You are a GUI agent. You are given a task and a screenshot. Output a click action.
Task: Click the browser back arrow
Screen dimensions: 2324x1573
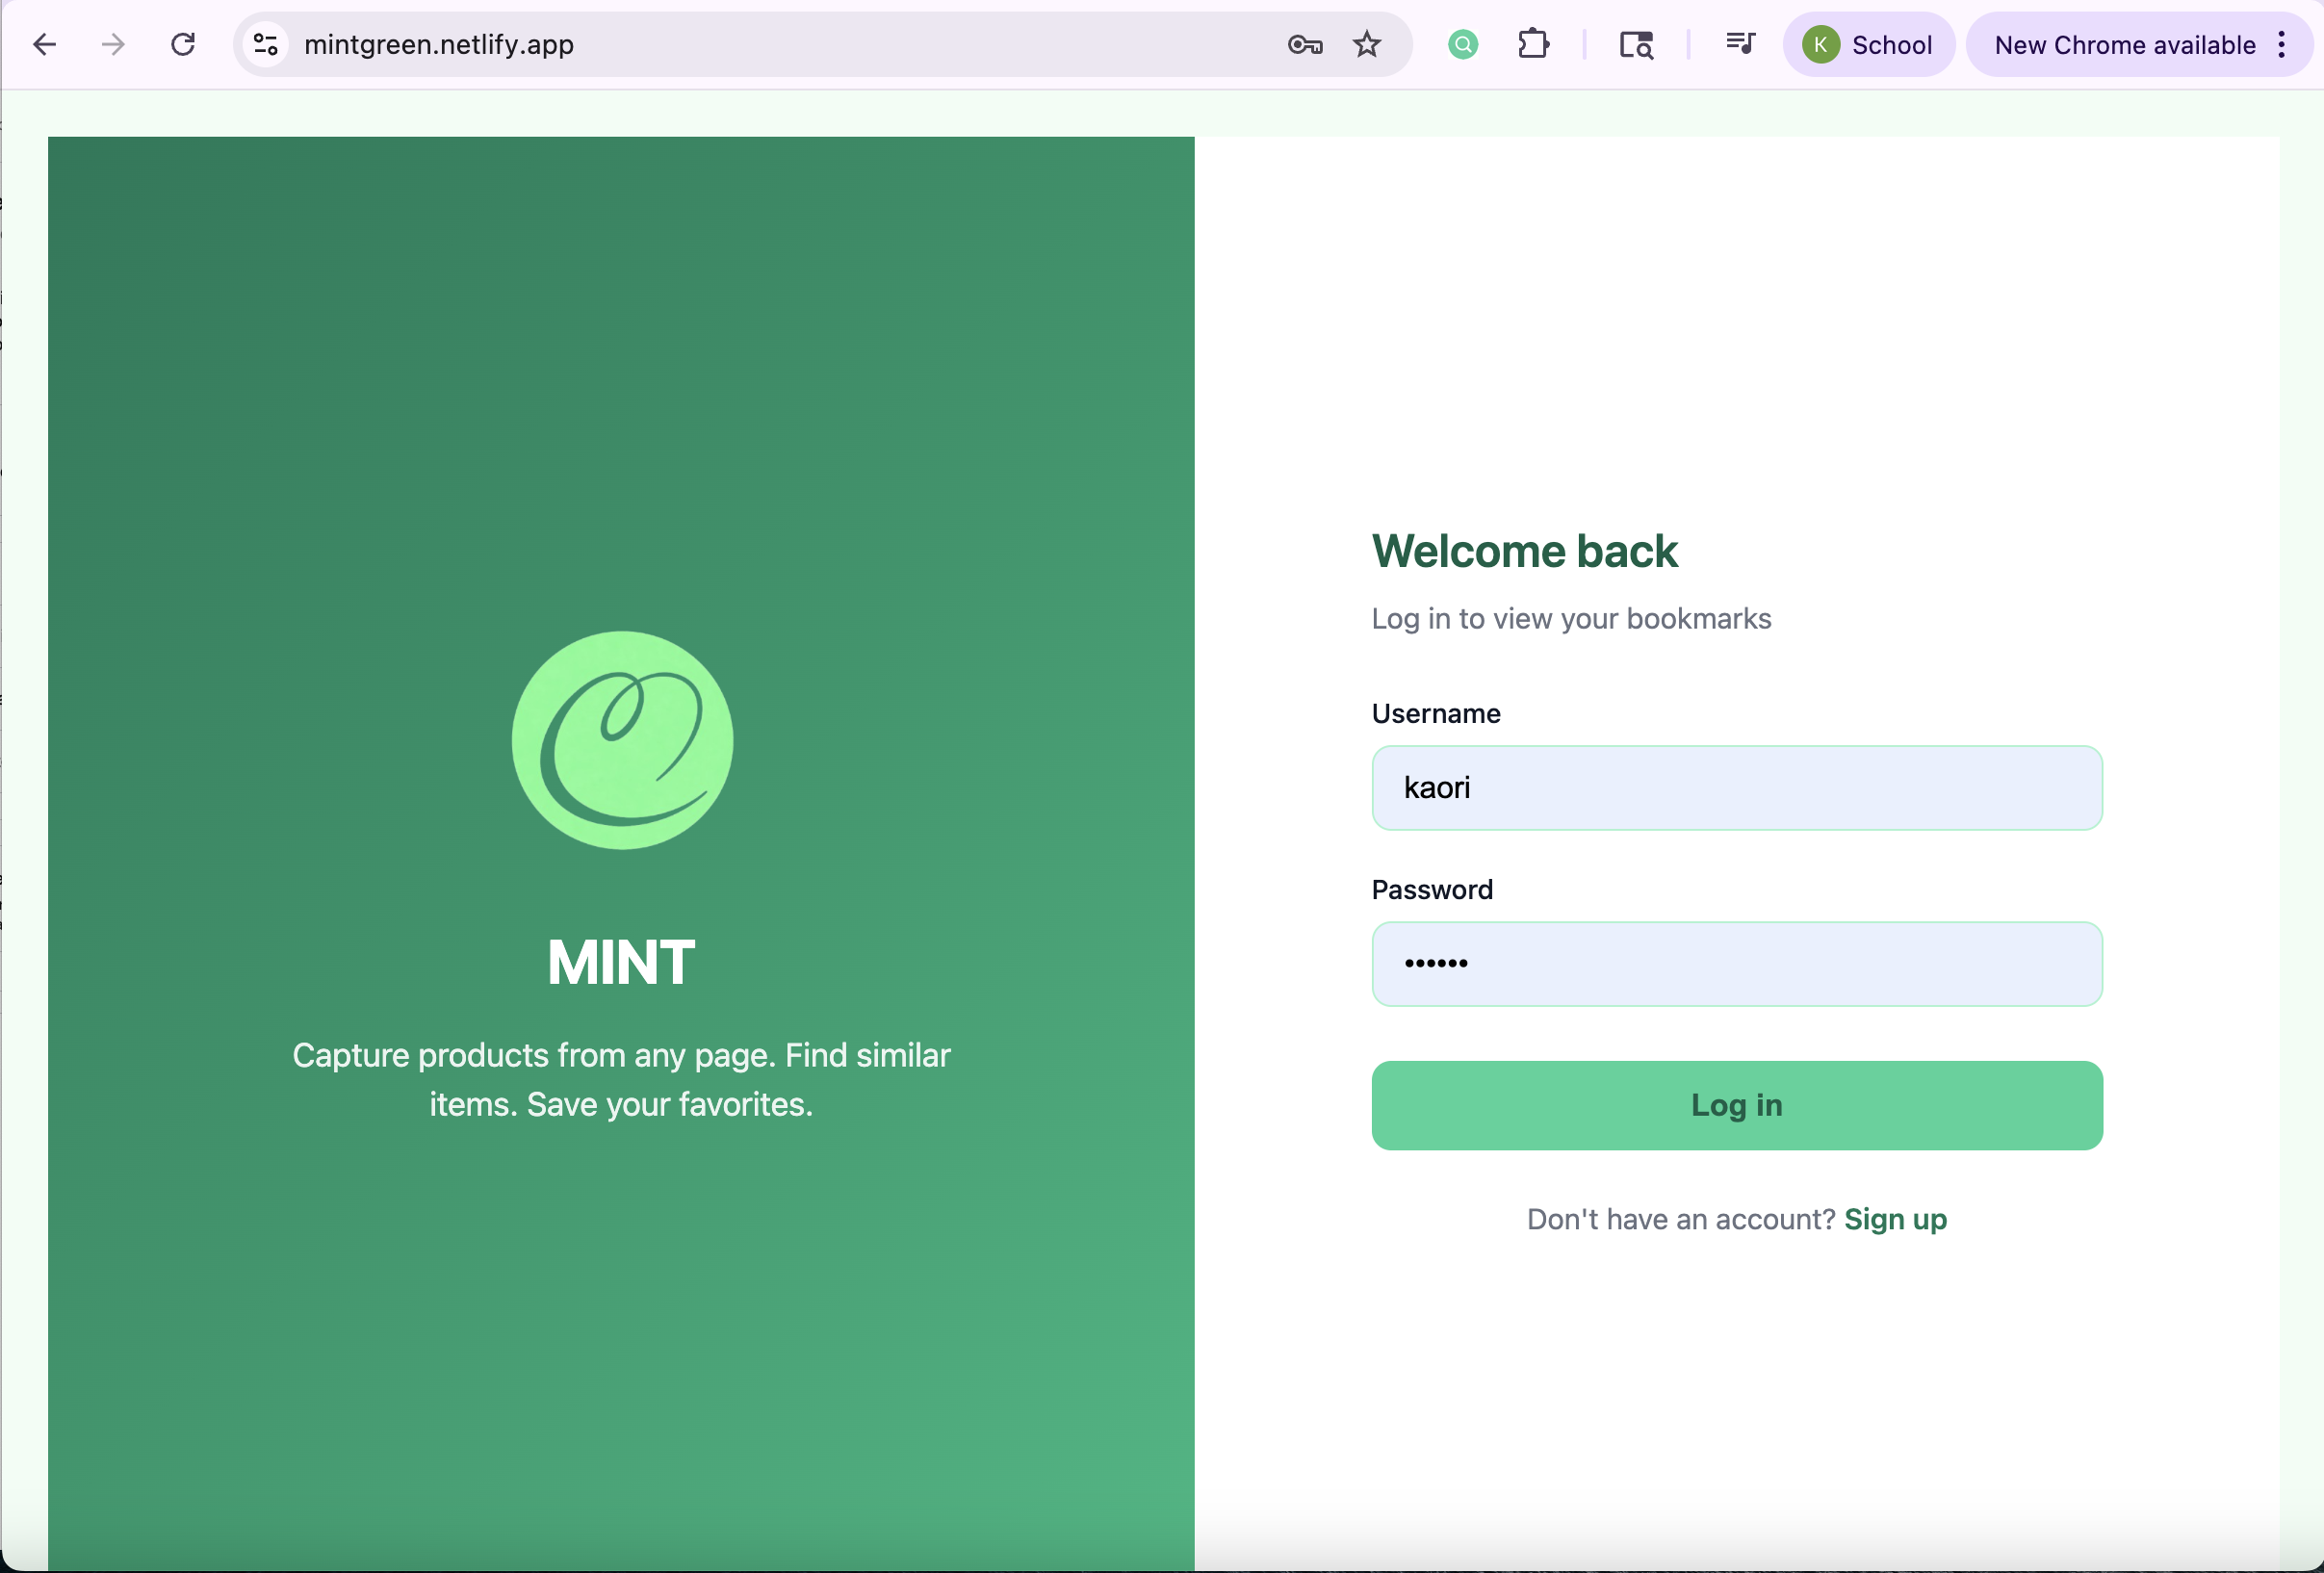click(x=45, y=44)
